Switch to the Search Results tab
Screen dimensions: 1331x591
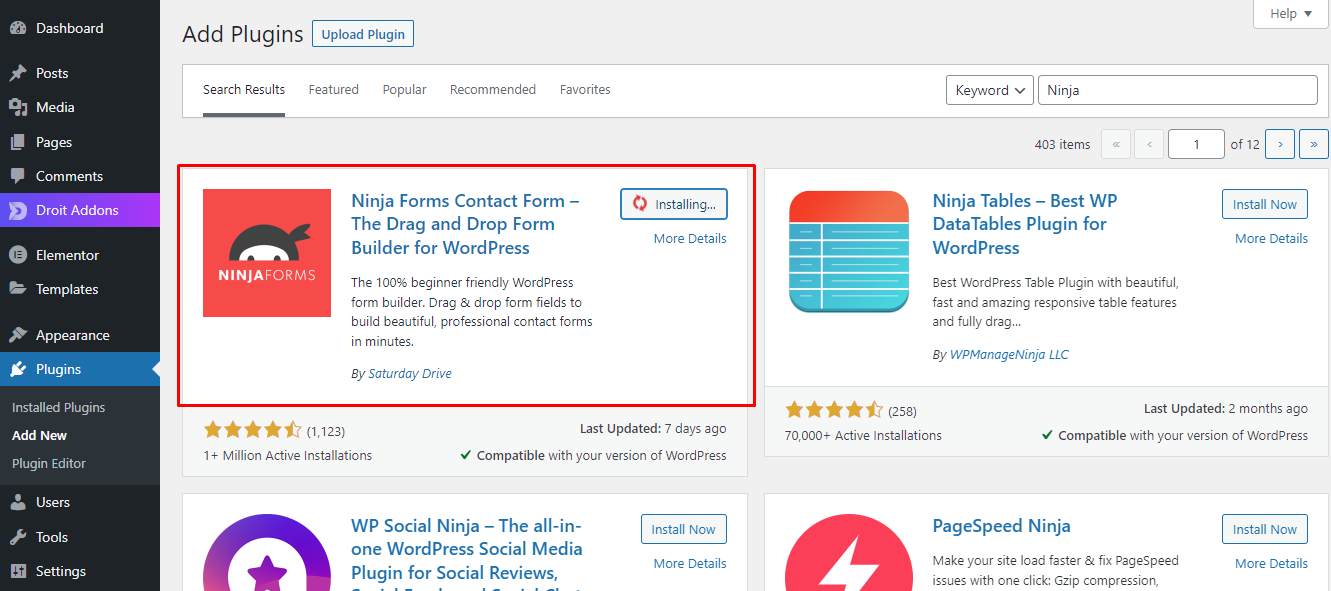point(244,90)
